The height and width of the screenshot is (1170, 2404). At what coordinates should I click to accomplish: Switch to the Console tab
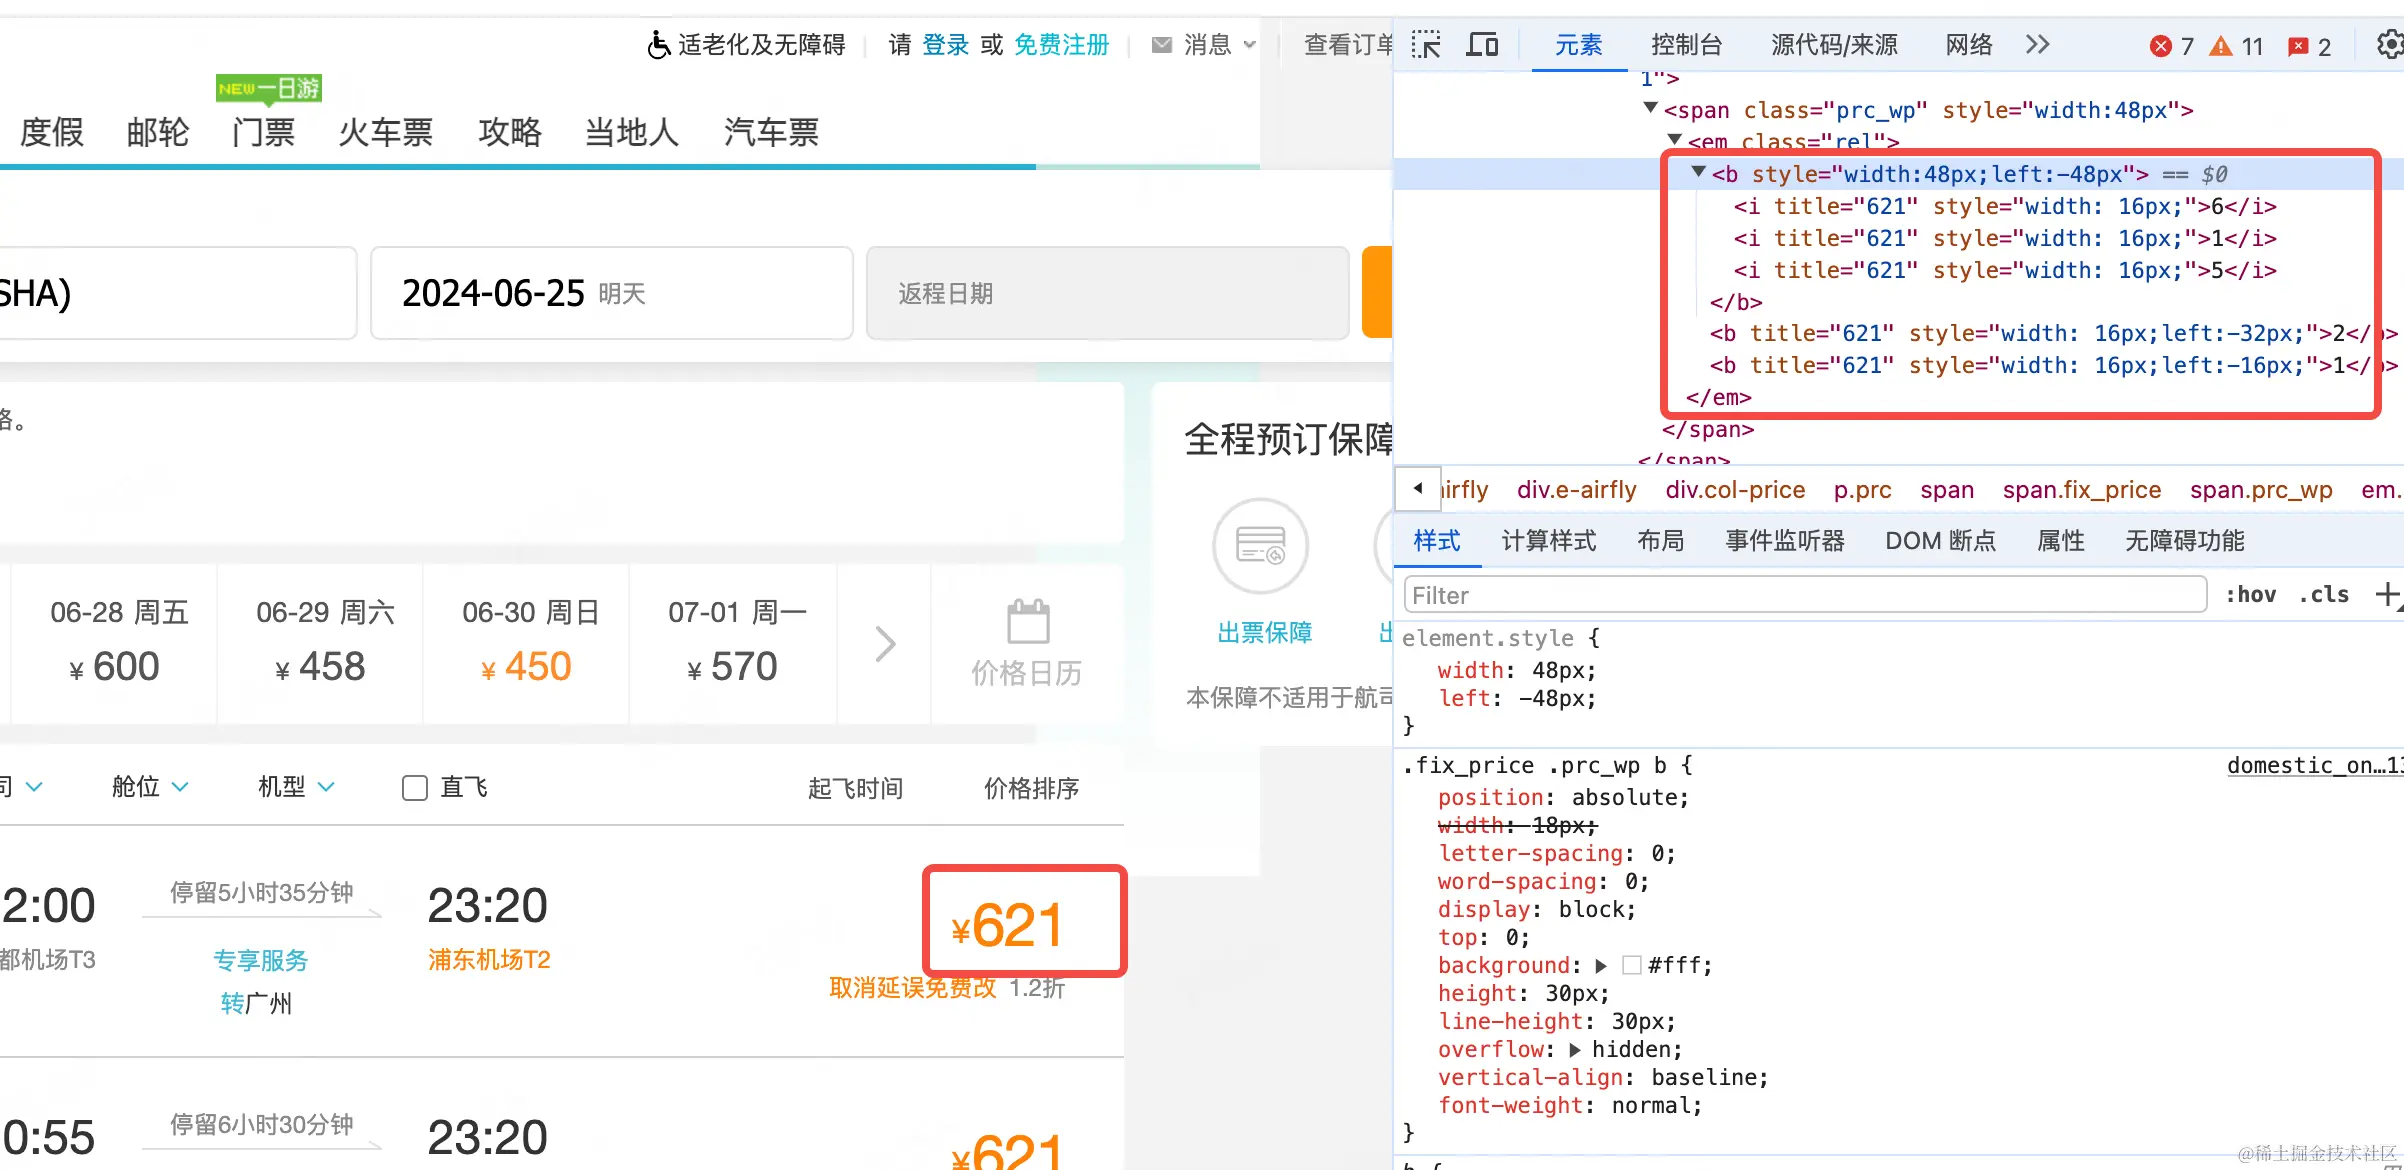pos(1686,45)
